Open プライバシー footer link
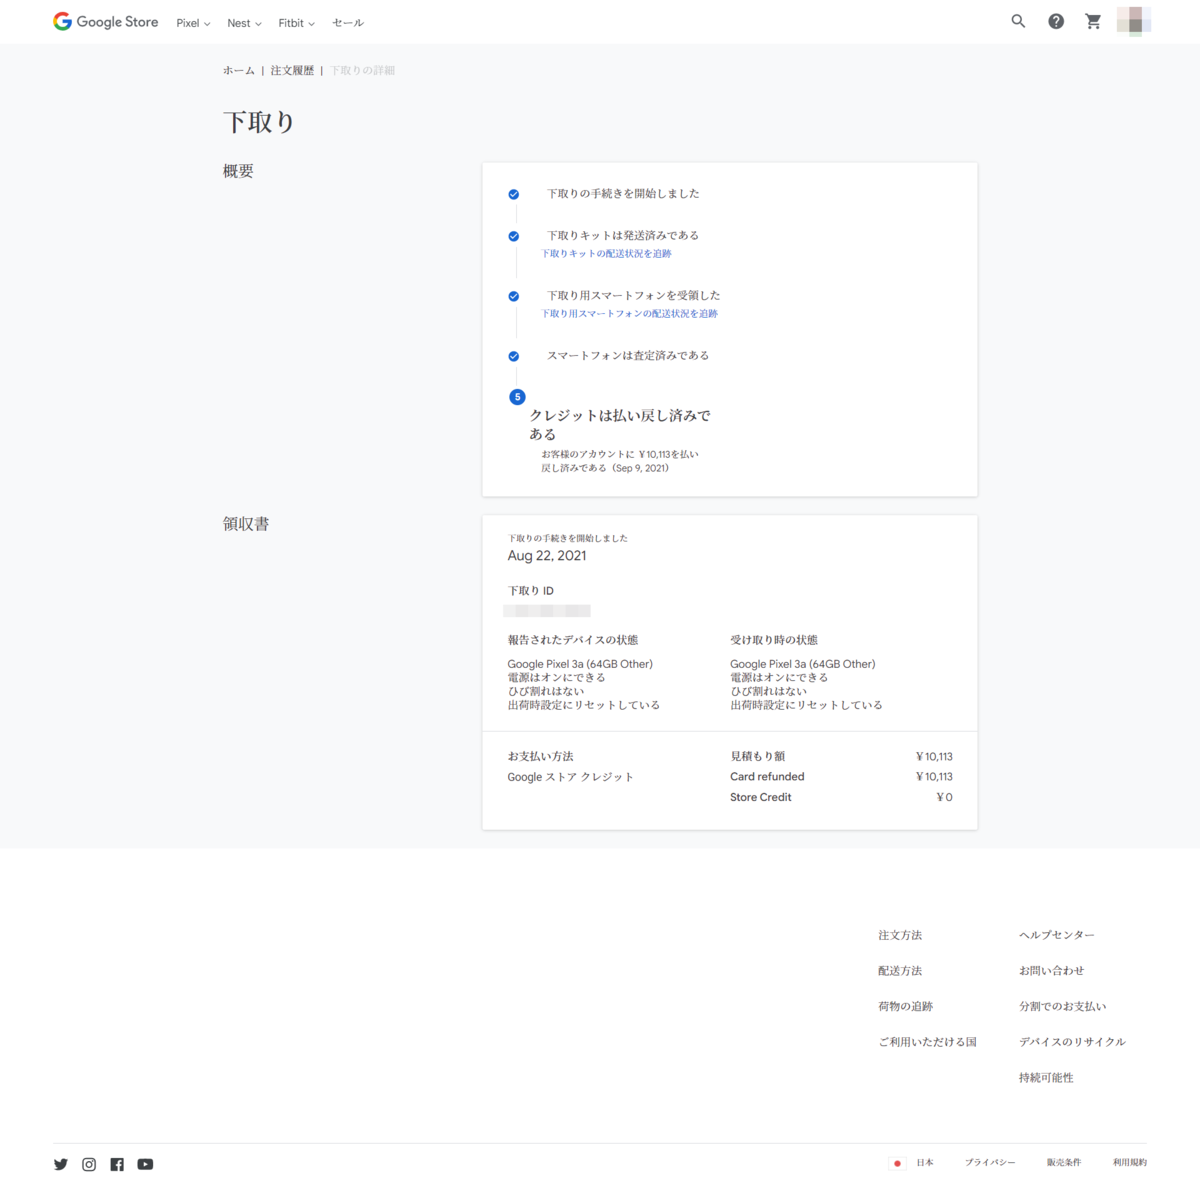This screenshot has width=1200, height=1183. tap(990, 1163)
